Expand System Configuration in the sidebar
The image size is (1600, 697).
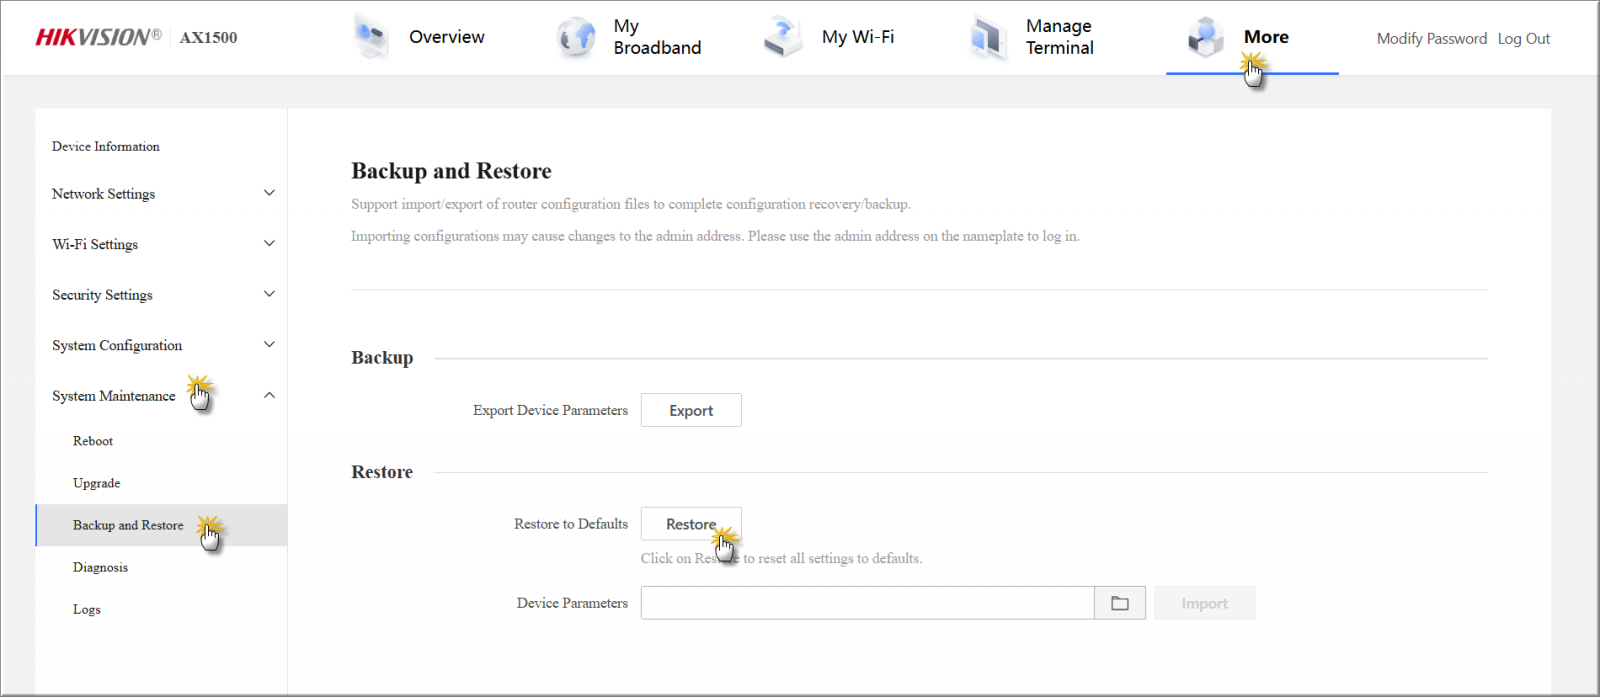[269, 345]
